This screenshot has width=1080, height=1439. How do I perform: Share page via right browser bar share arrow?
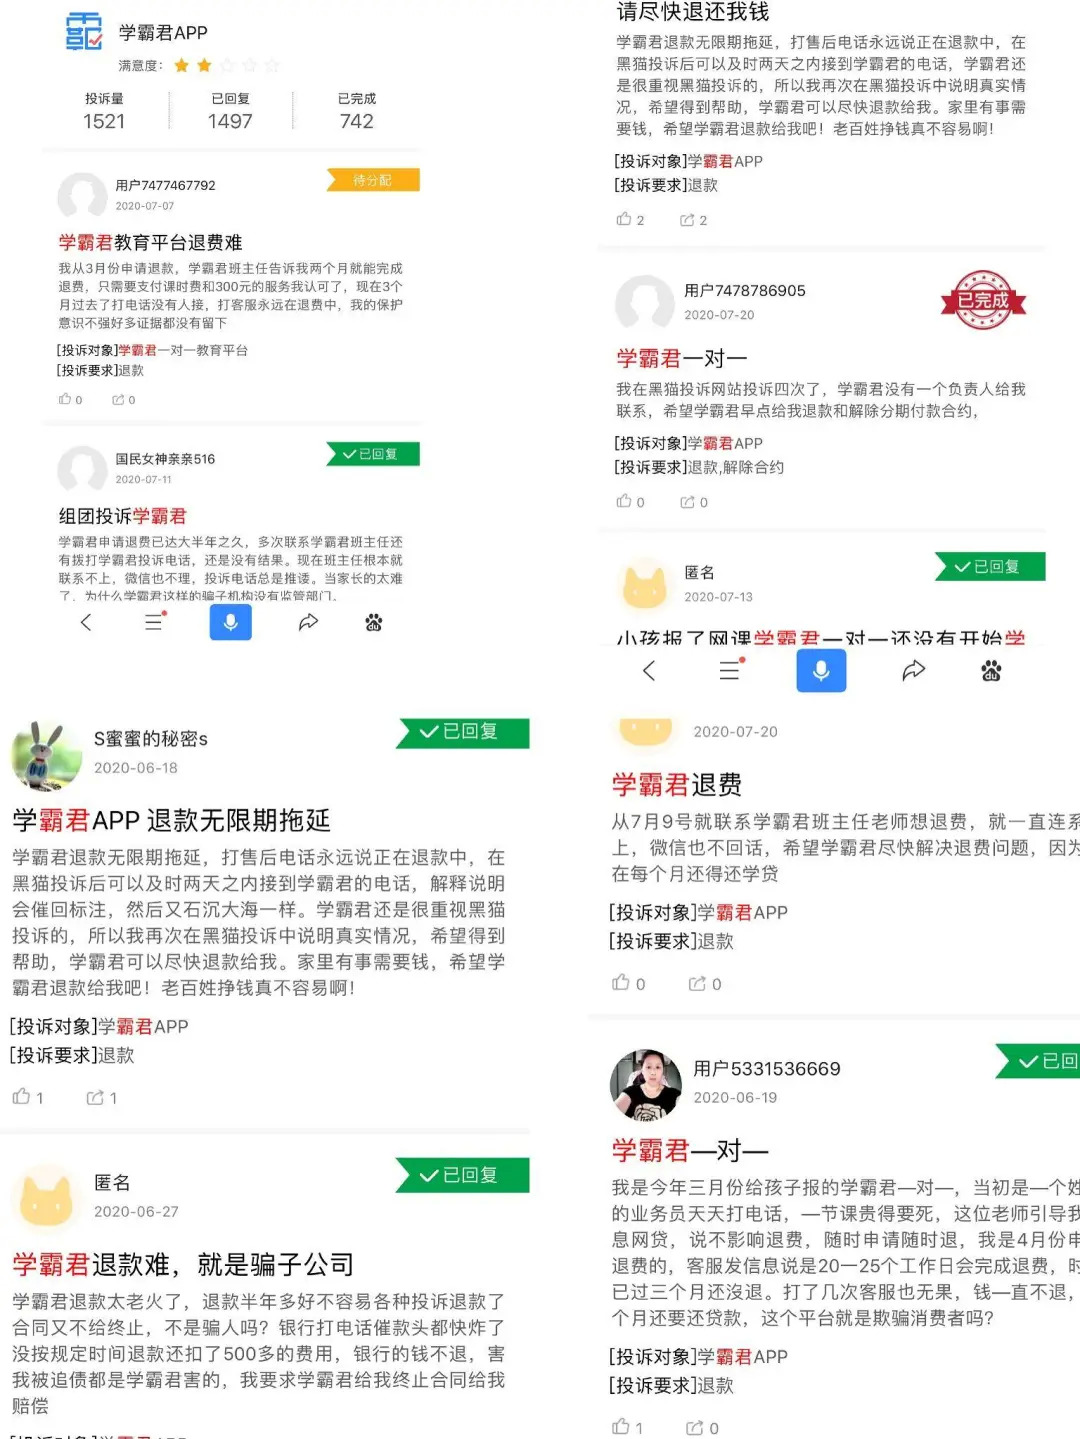pyautogui.click(x=913, y=671)
